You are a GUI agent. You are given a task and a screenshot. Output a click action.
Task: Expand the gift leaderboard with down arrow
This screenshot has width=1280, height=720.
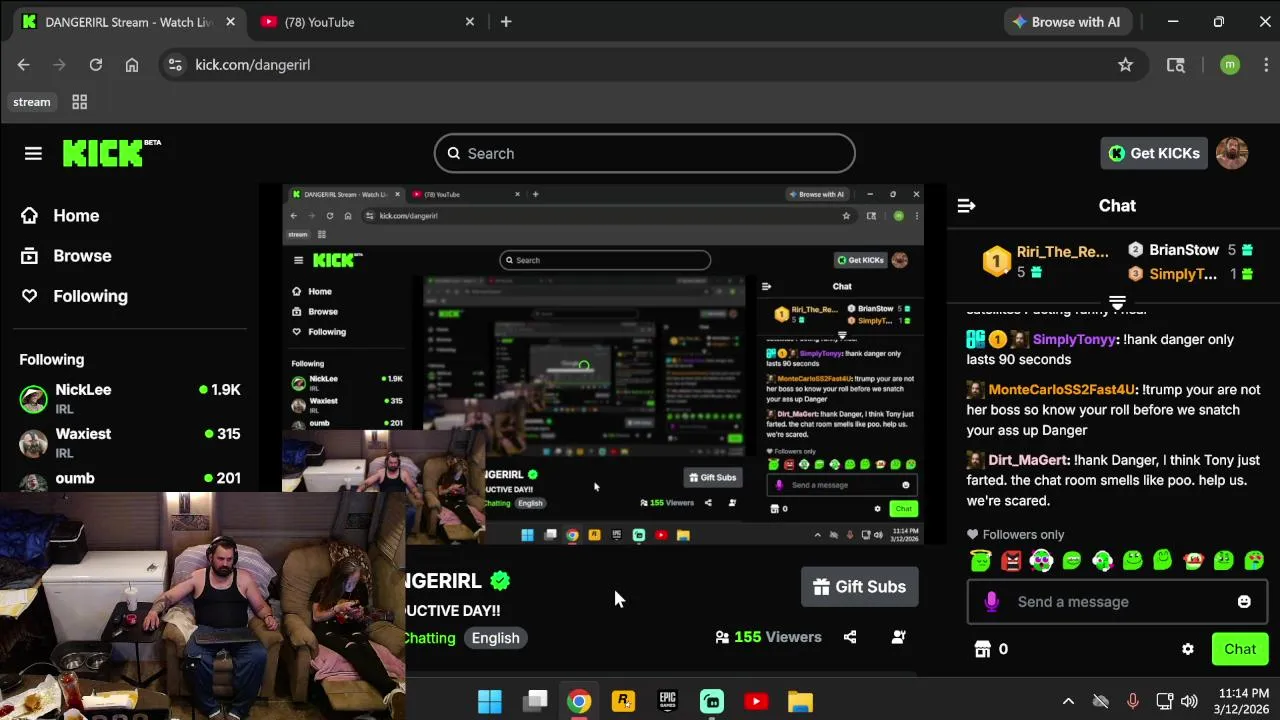[1117, 301]
